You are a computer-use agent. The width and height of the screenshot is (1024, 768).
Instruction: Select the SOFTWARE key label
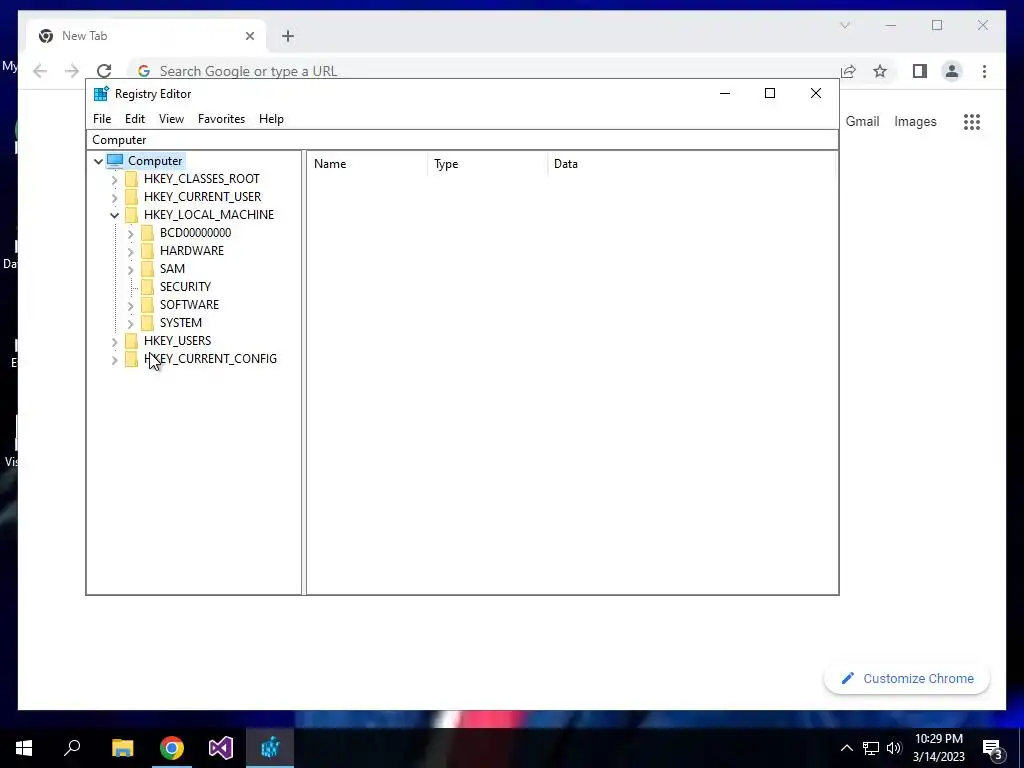(x=189, y=305)
